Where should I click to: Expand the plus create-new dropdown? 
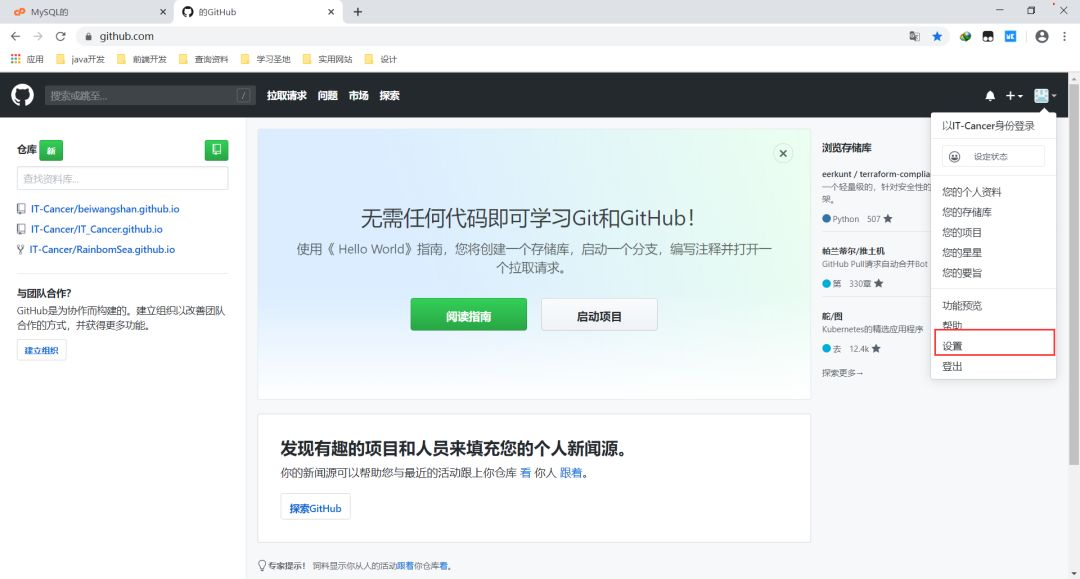[x=1014, y=96]
